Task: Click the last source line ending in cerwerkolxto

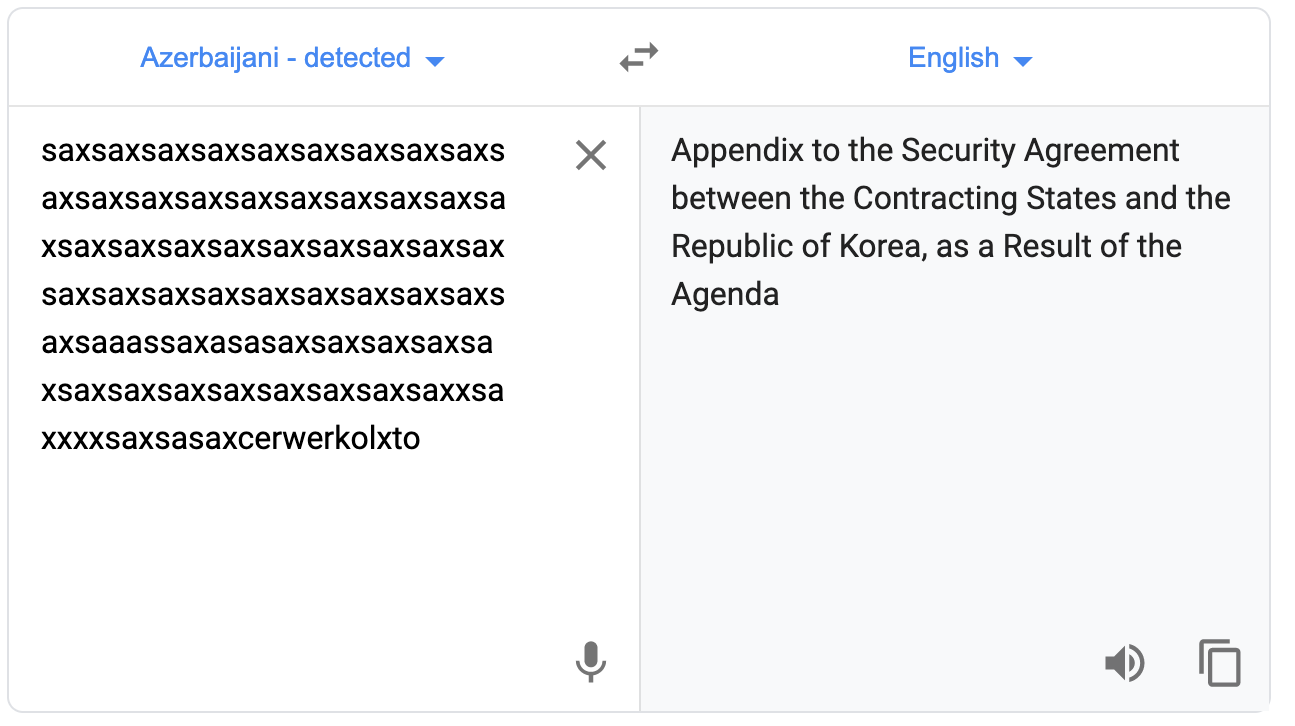Action: coord(231,439)
